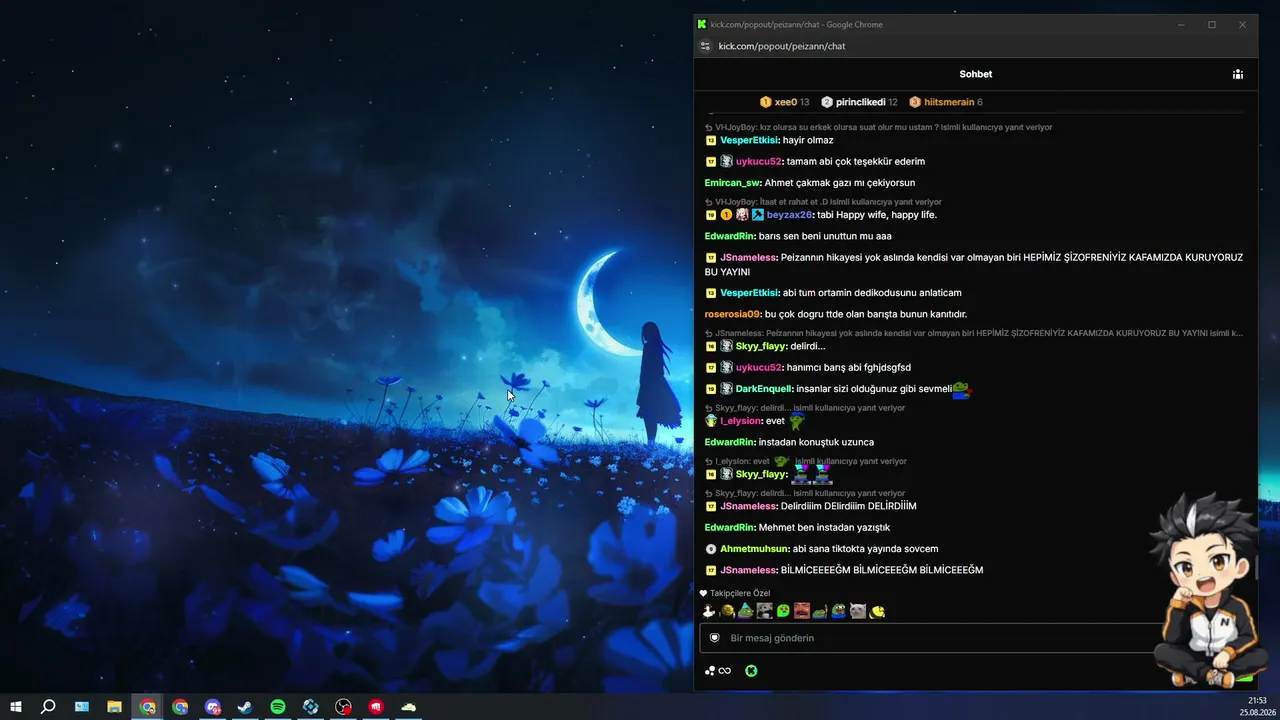
Task: Open channel points icon with infinity symbol
Action: click(x=718, y=671)
